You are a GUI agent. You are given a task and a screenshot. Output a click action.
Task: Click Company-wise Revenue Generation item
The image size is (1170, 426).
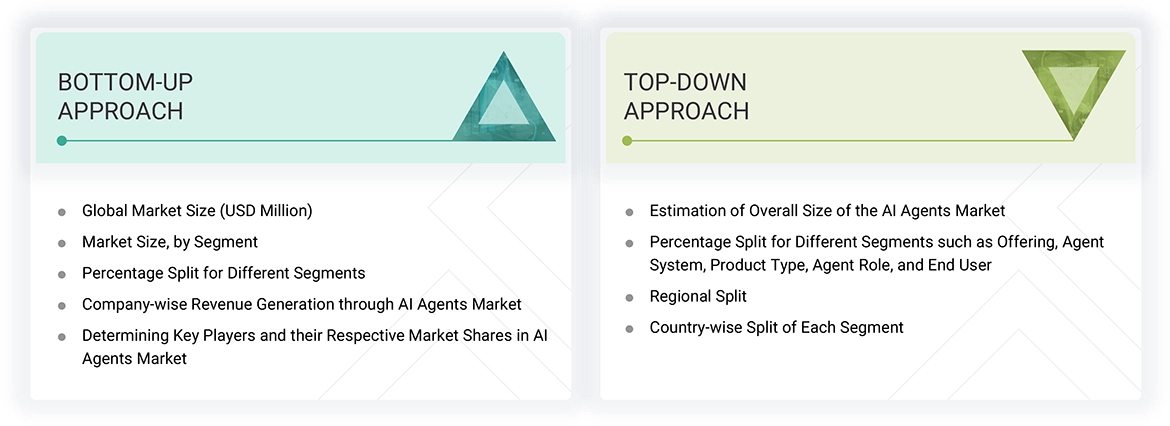pos(301,304)
